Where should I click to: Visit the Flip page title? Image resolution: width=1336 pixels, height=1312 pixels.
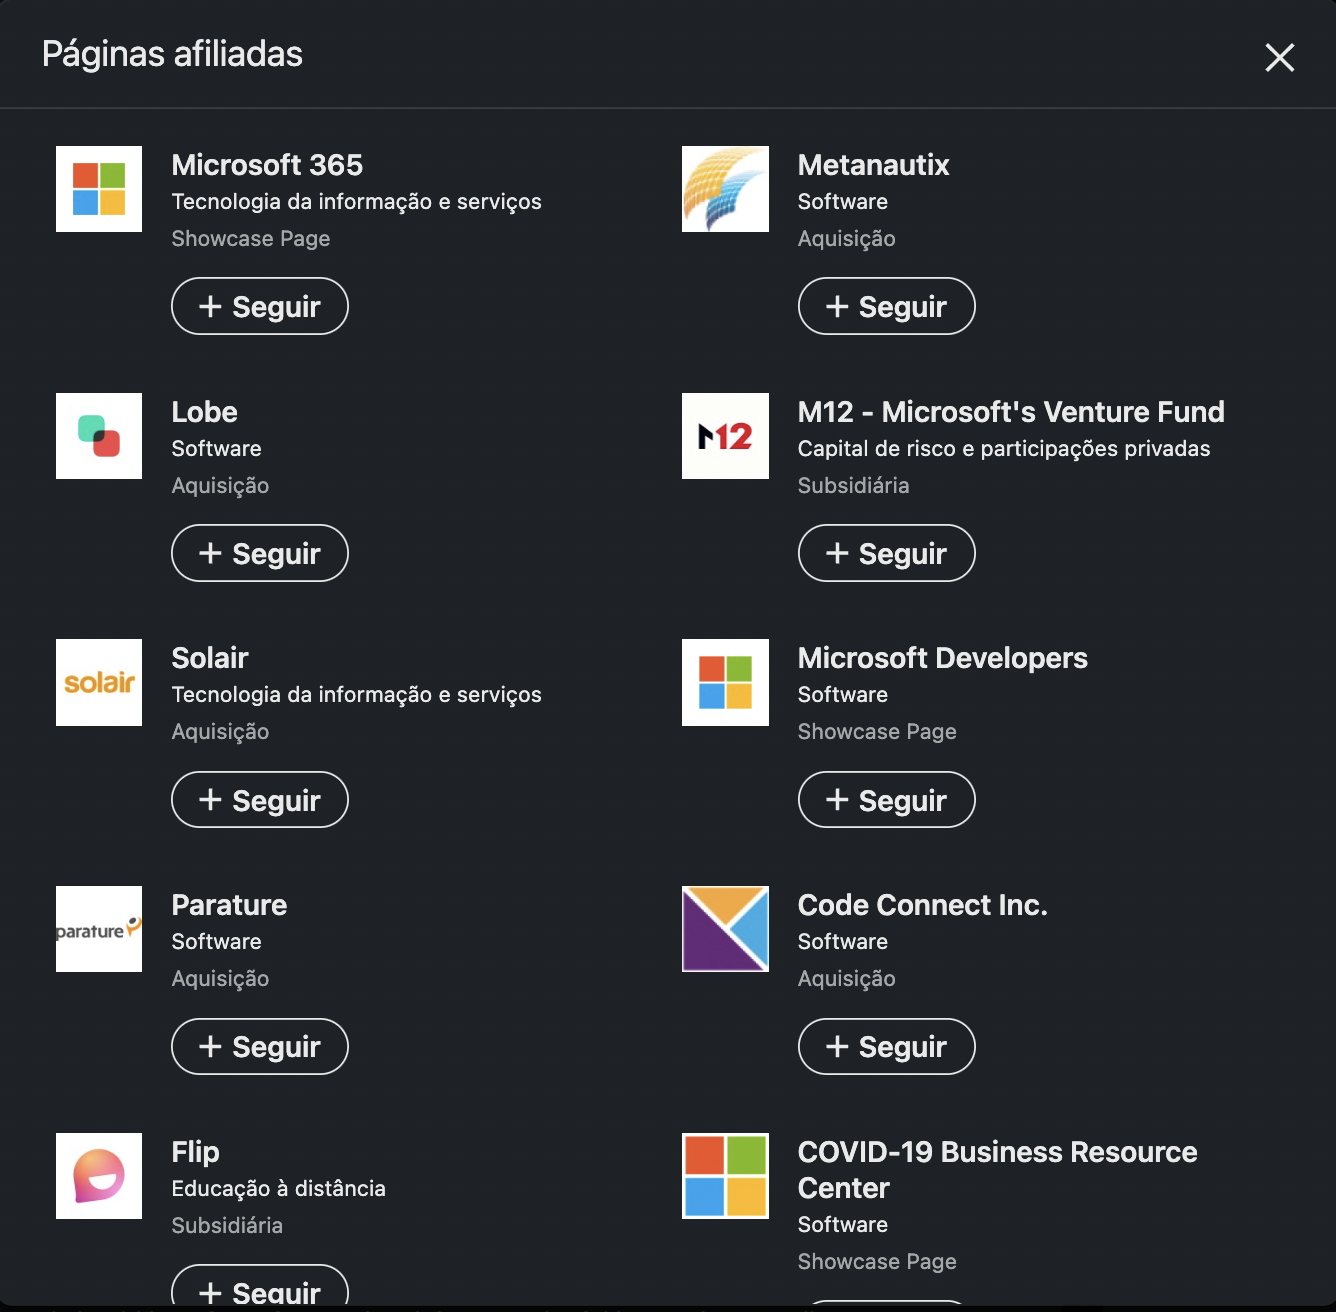[196, 1152]
